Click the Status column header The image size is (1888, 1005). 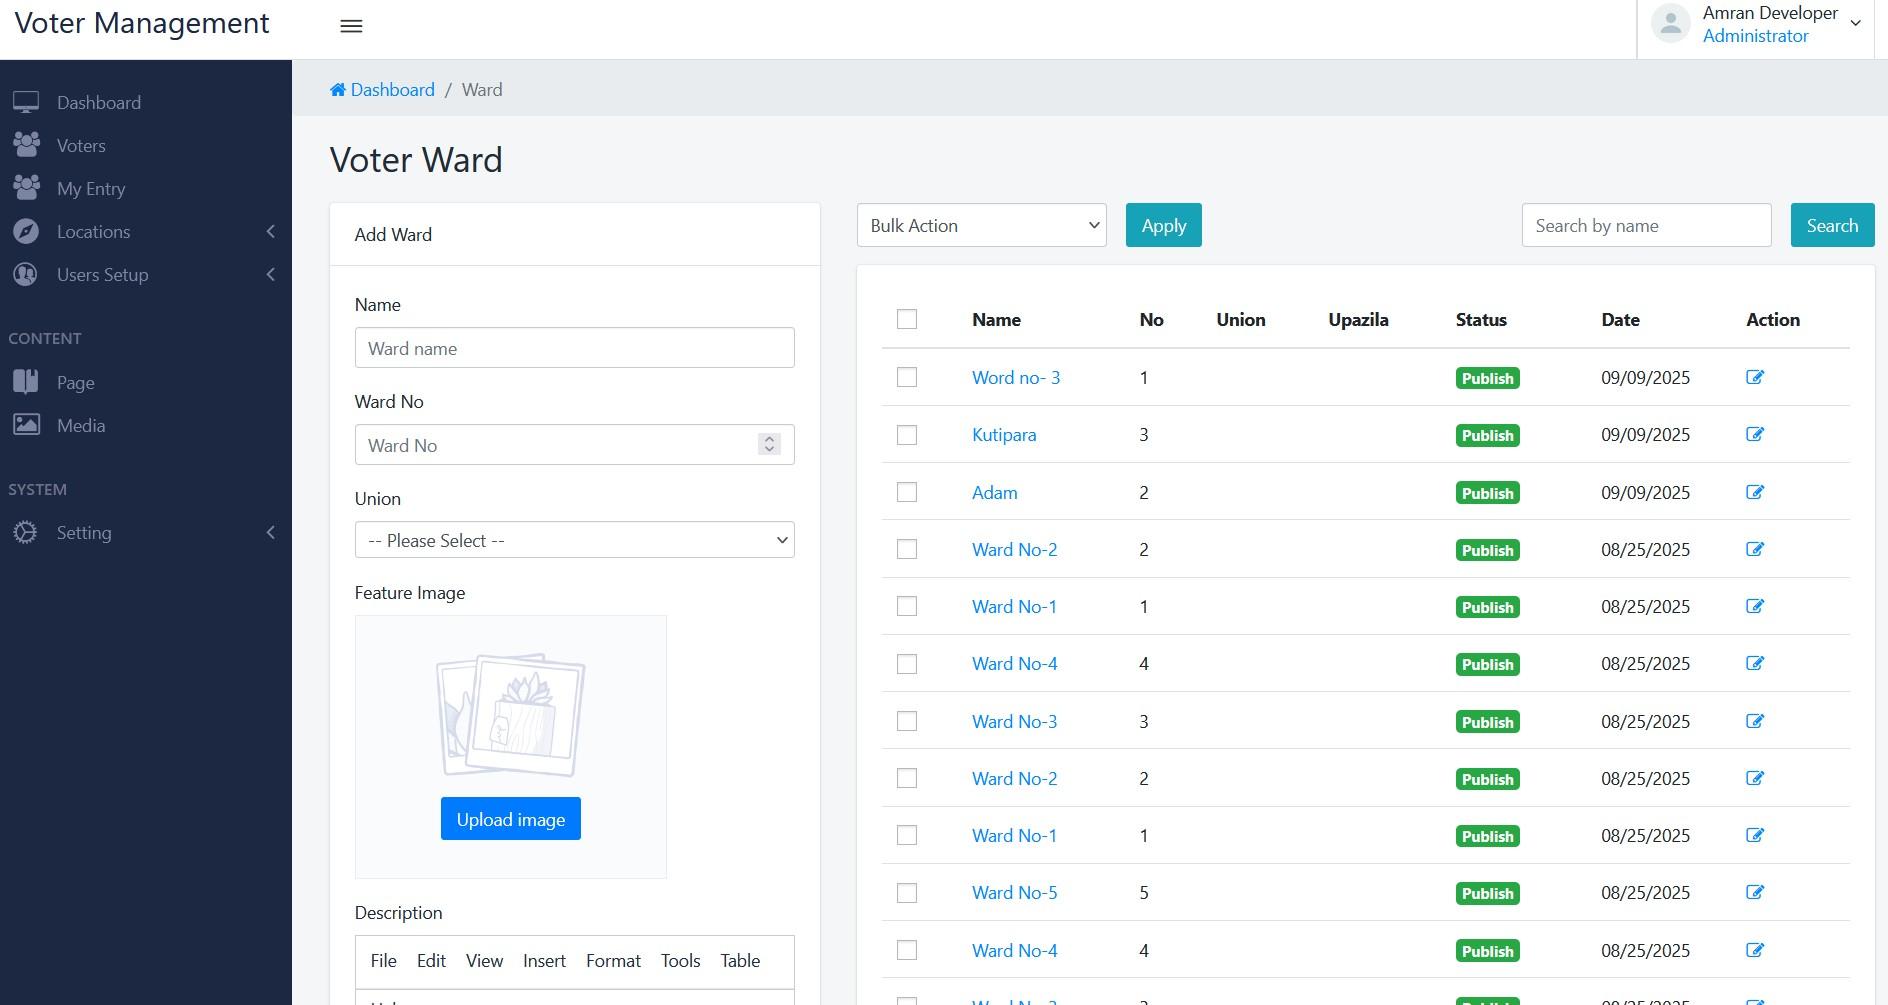(1481, 320)
